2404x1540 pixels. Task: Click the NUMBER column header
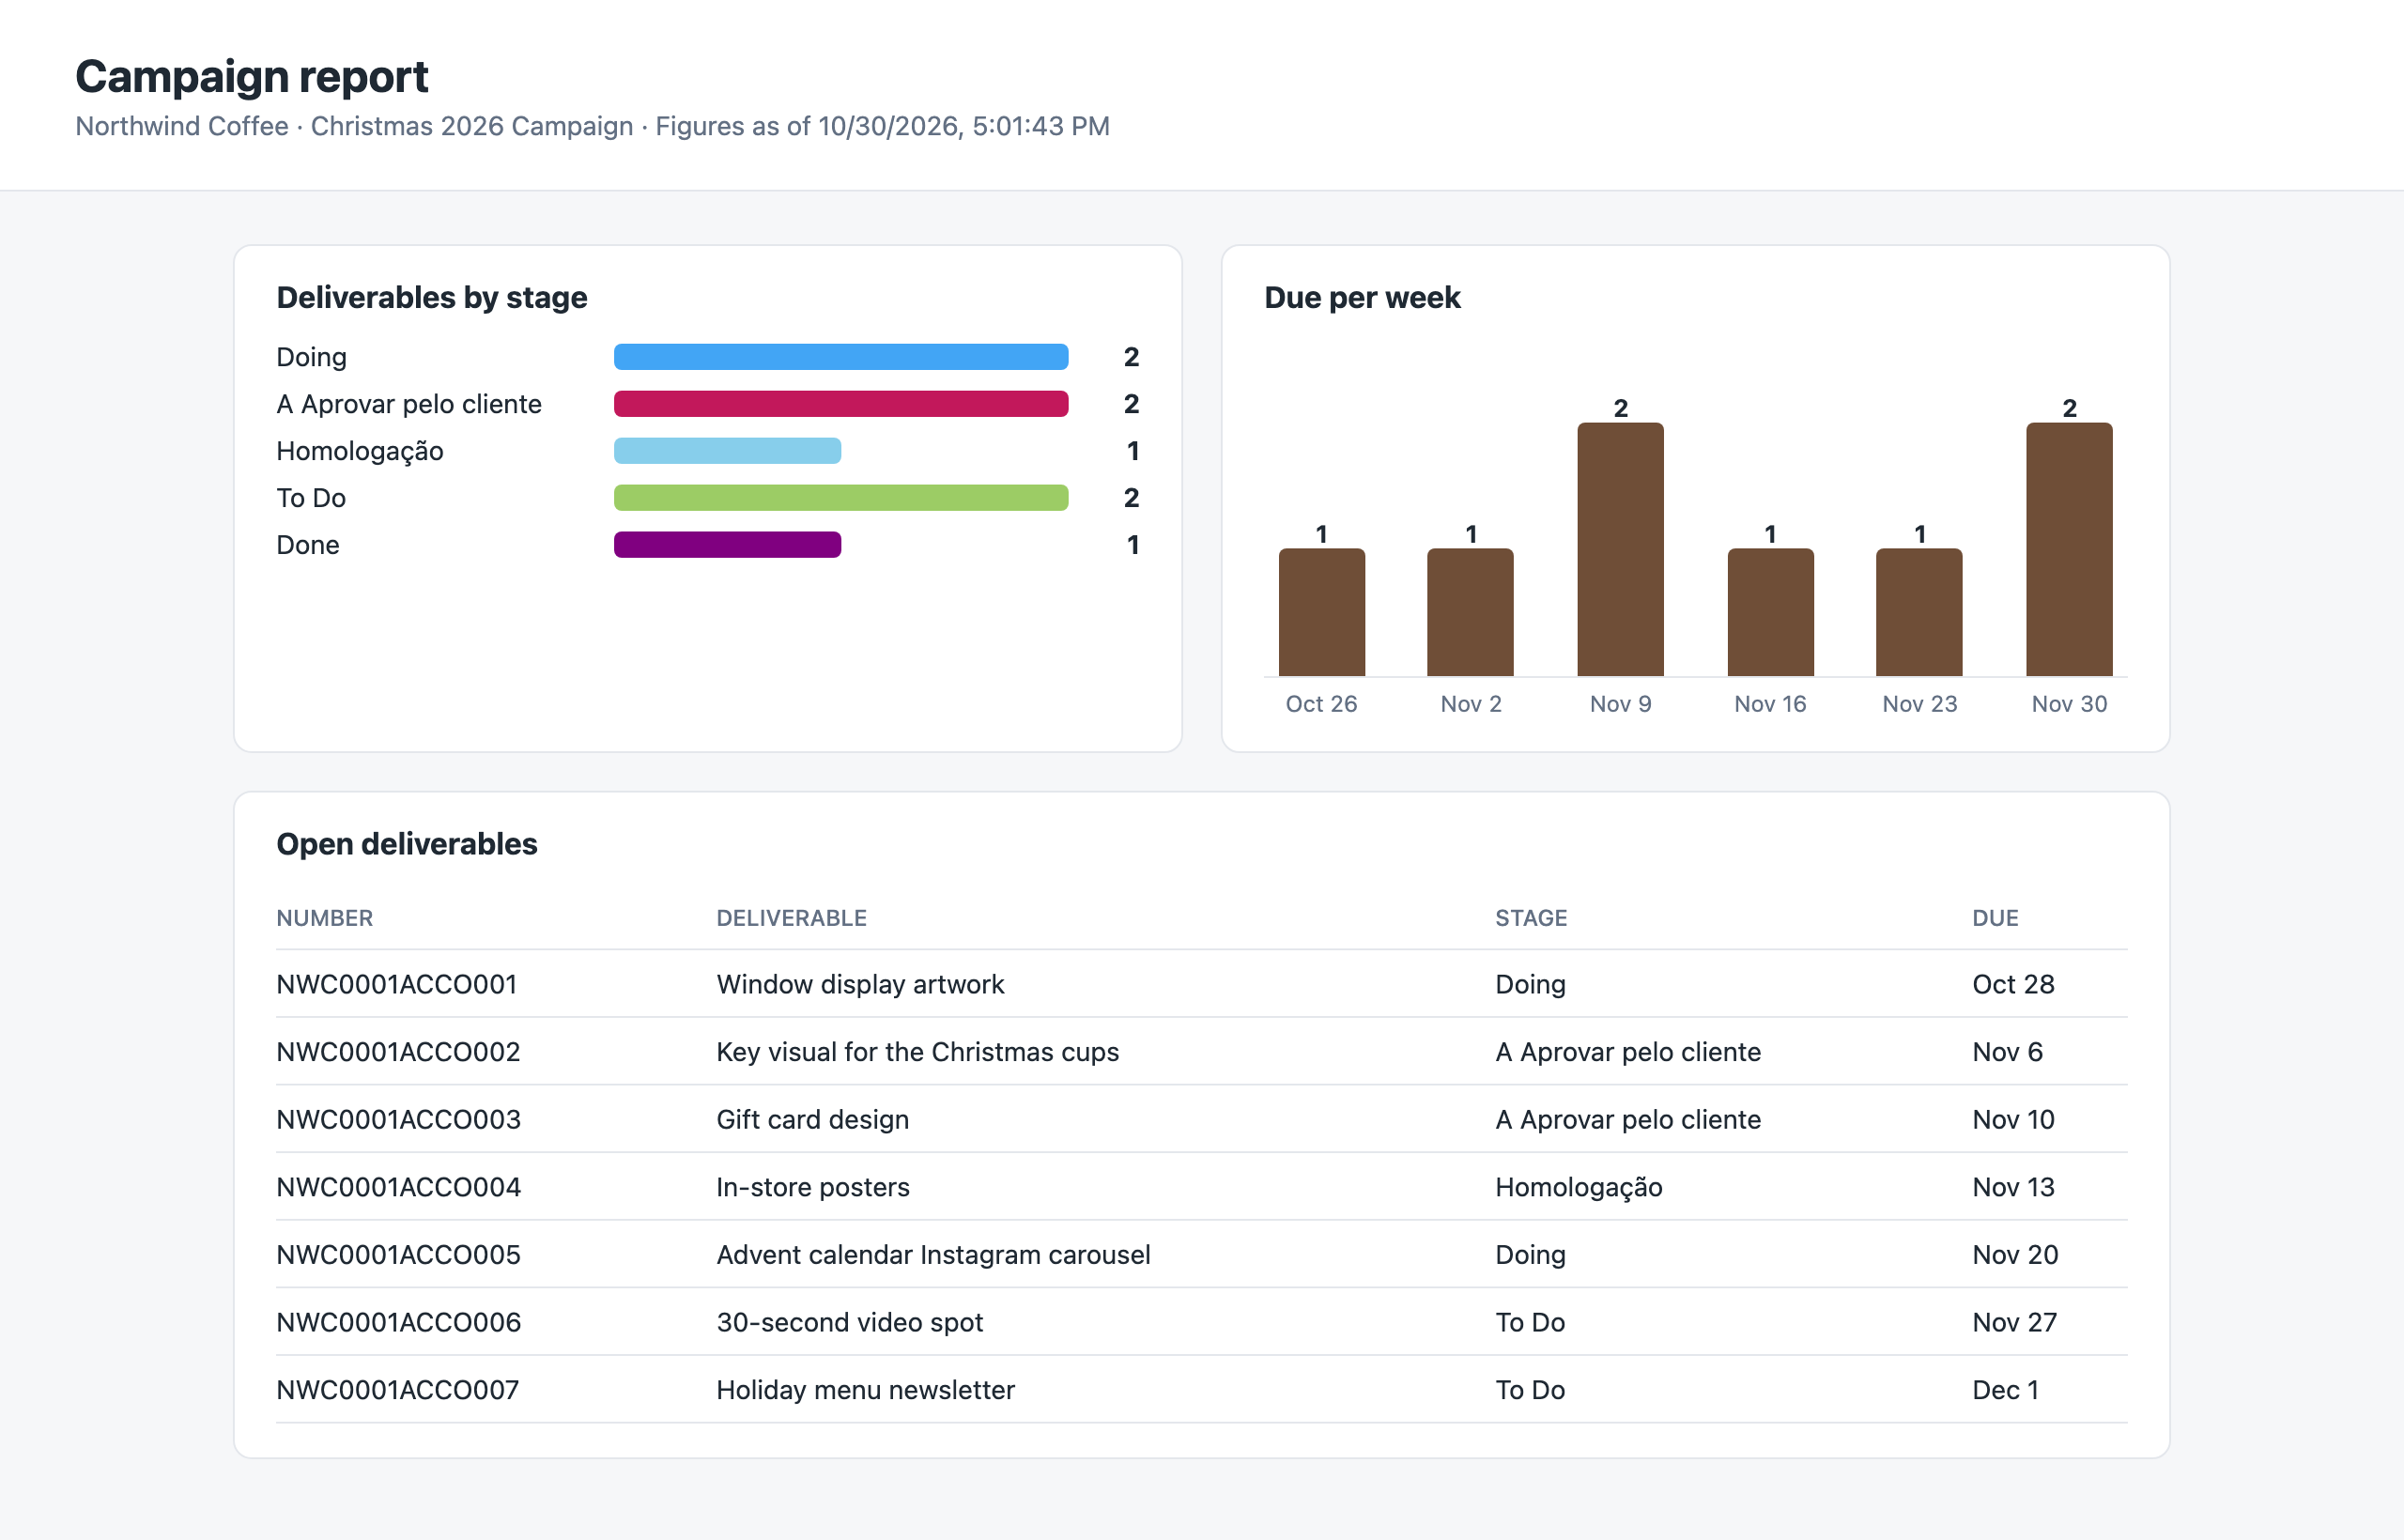(325, 918)
